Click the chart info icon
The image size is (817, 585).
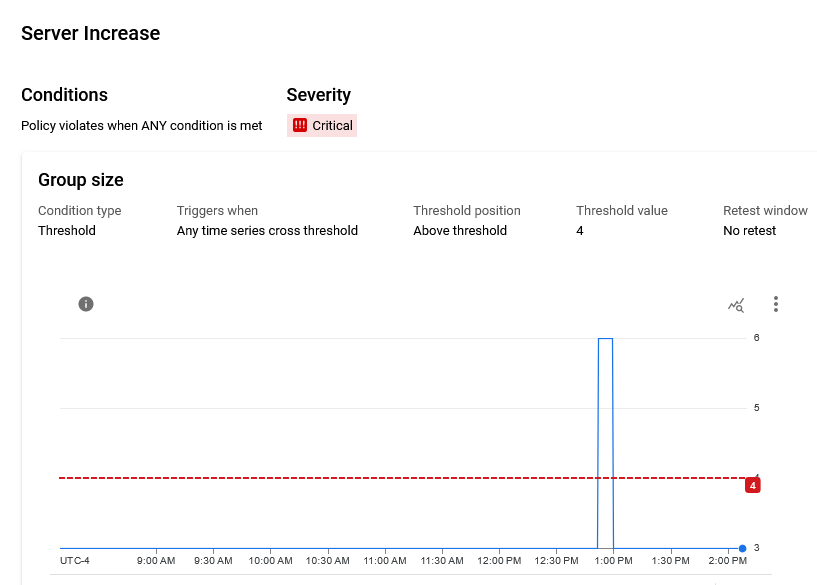pos(86,304)
